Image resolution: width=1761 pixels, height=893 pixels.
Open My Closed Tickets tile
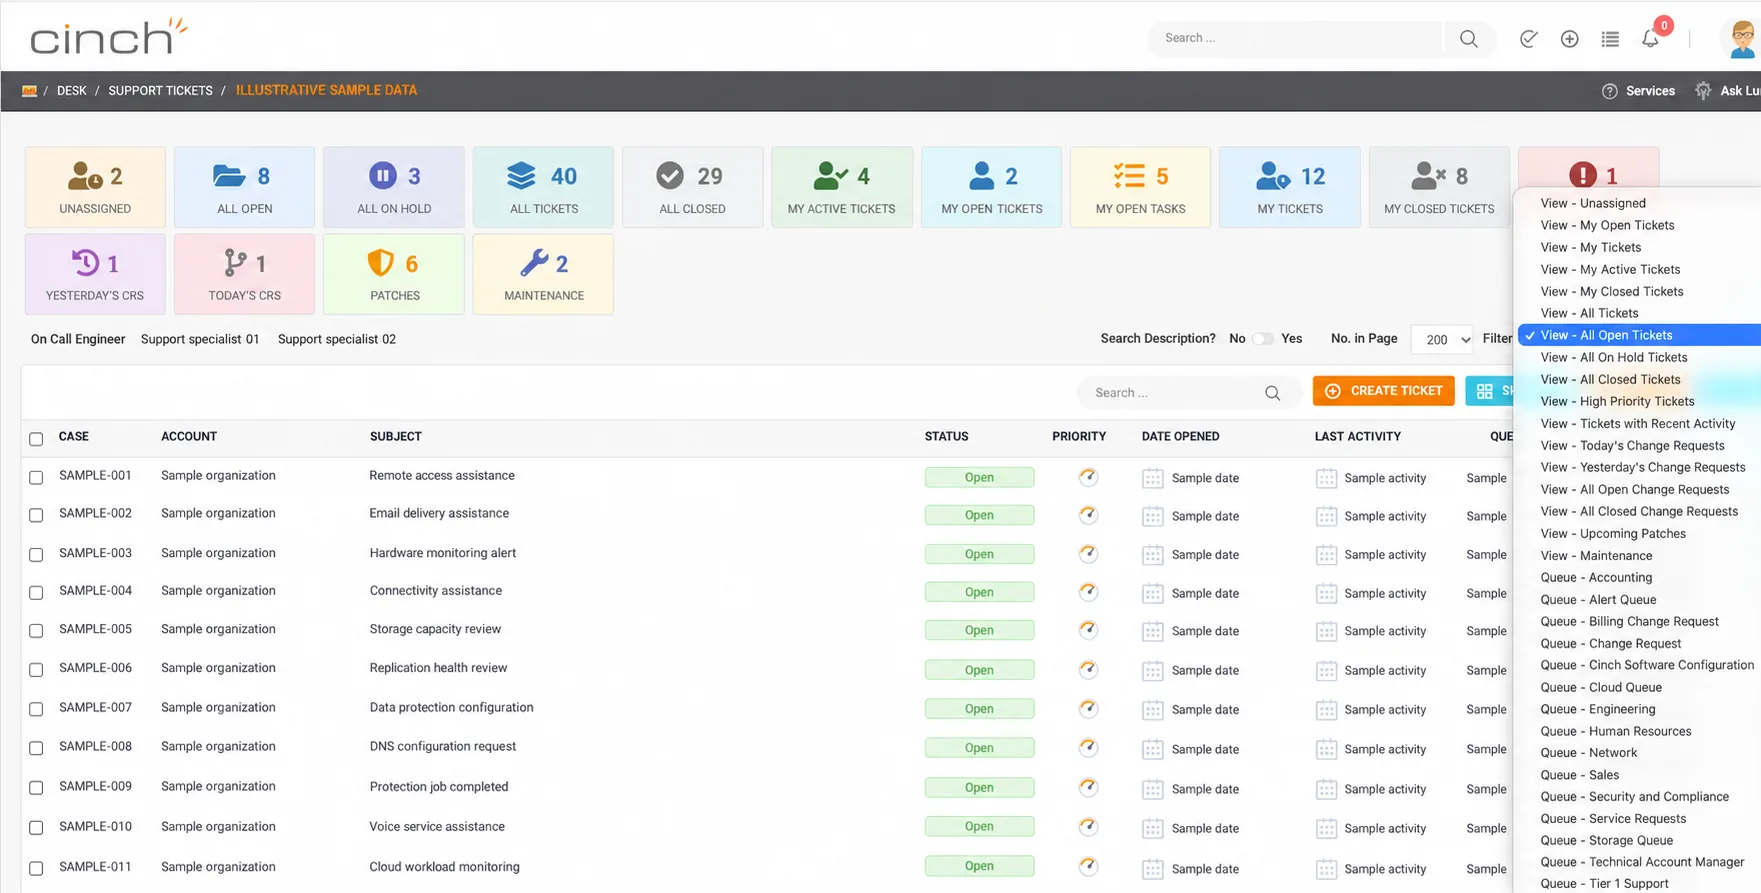pyautogui.click(x=1439, y=187)
